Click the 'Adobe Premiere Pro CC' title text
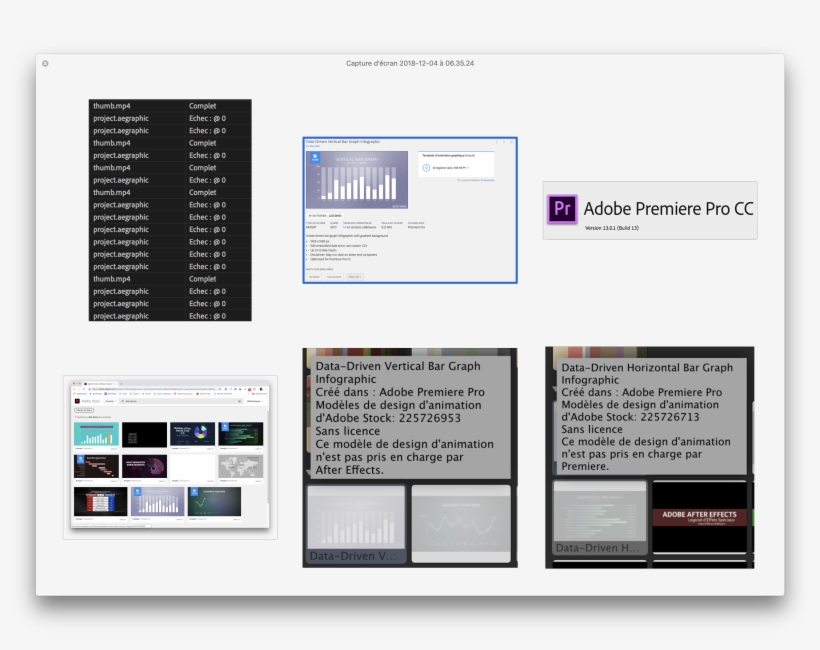The height and width of the screenshot is (650, 820). [x=668, y=209]
